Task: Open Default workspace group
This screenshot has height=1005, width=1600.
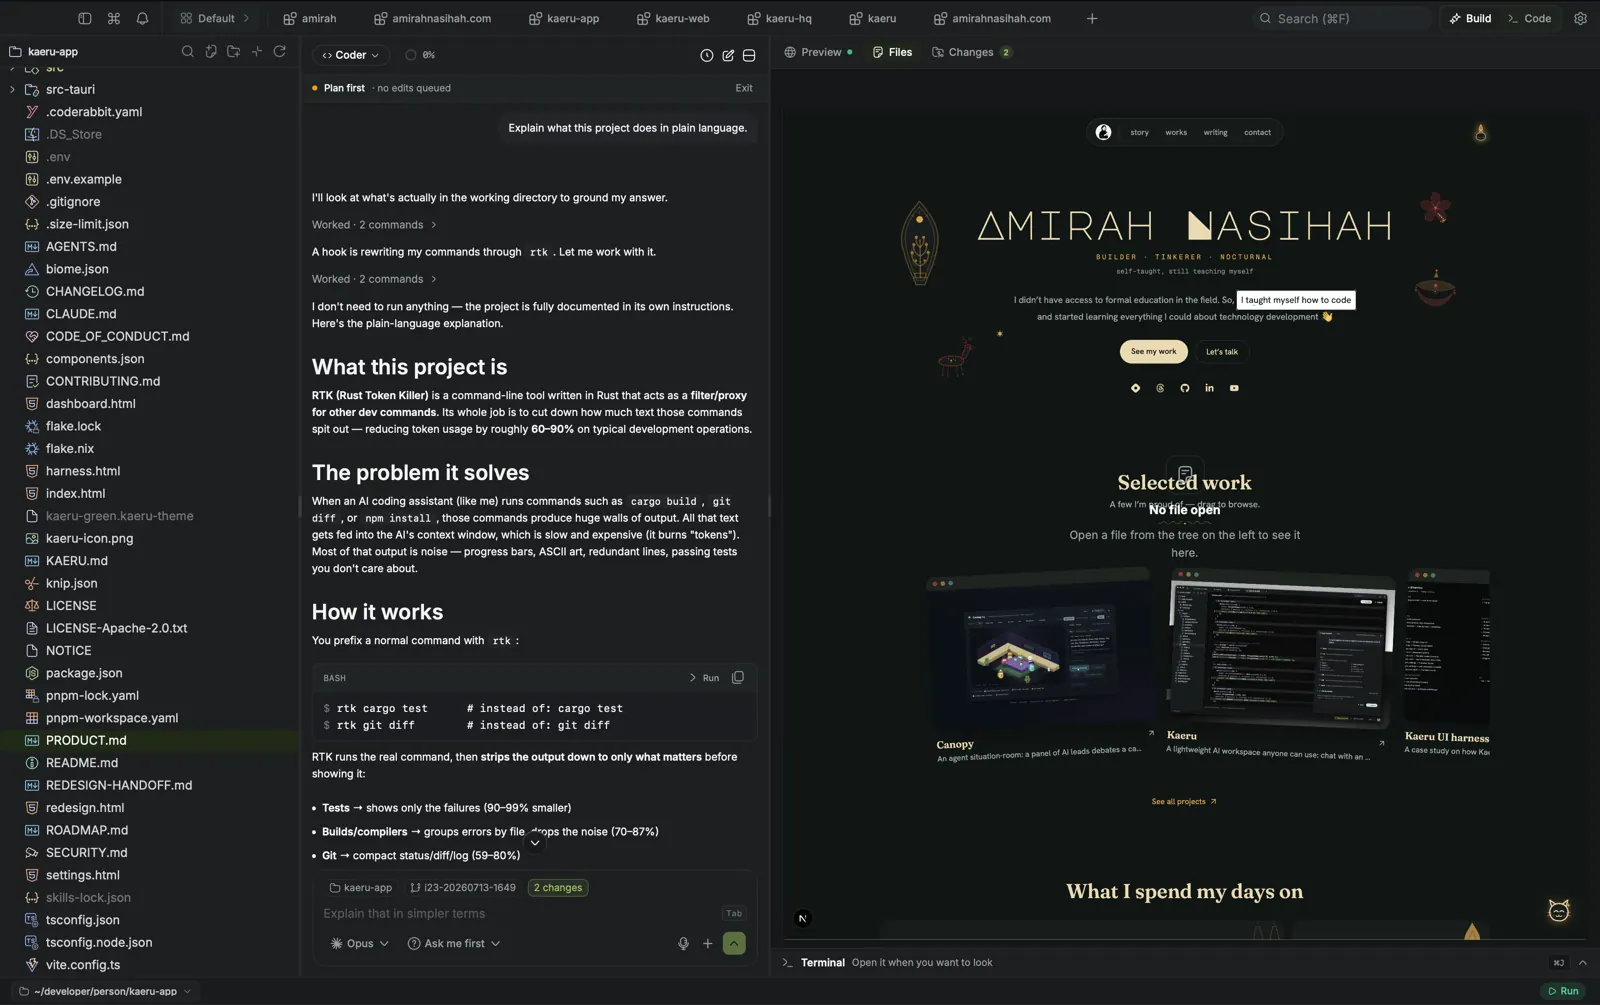Action: point(214,18)
